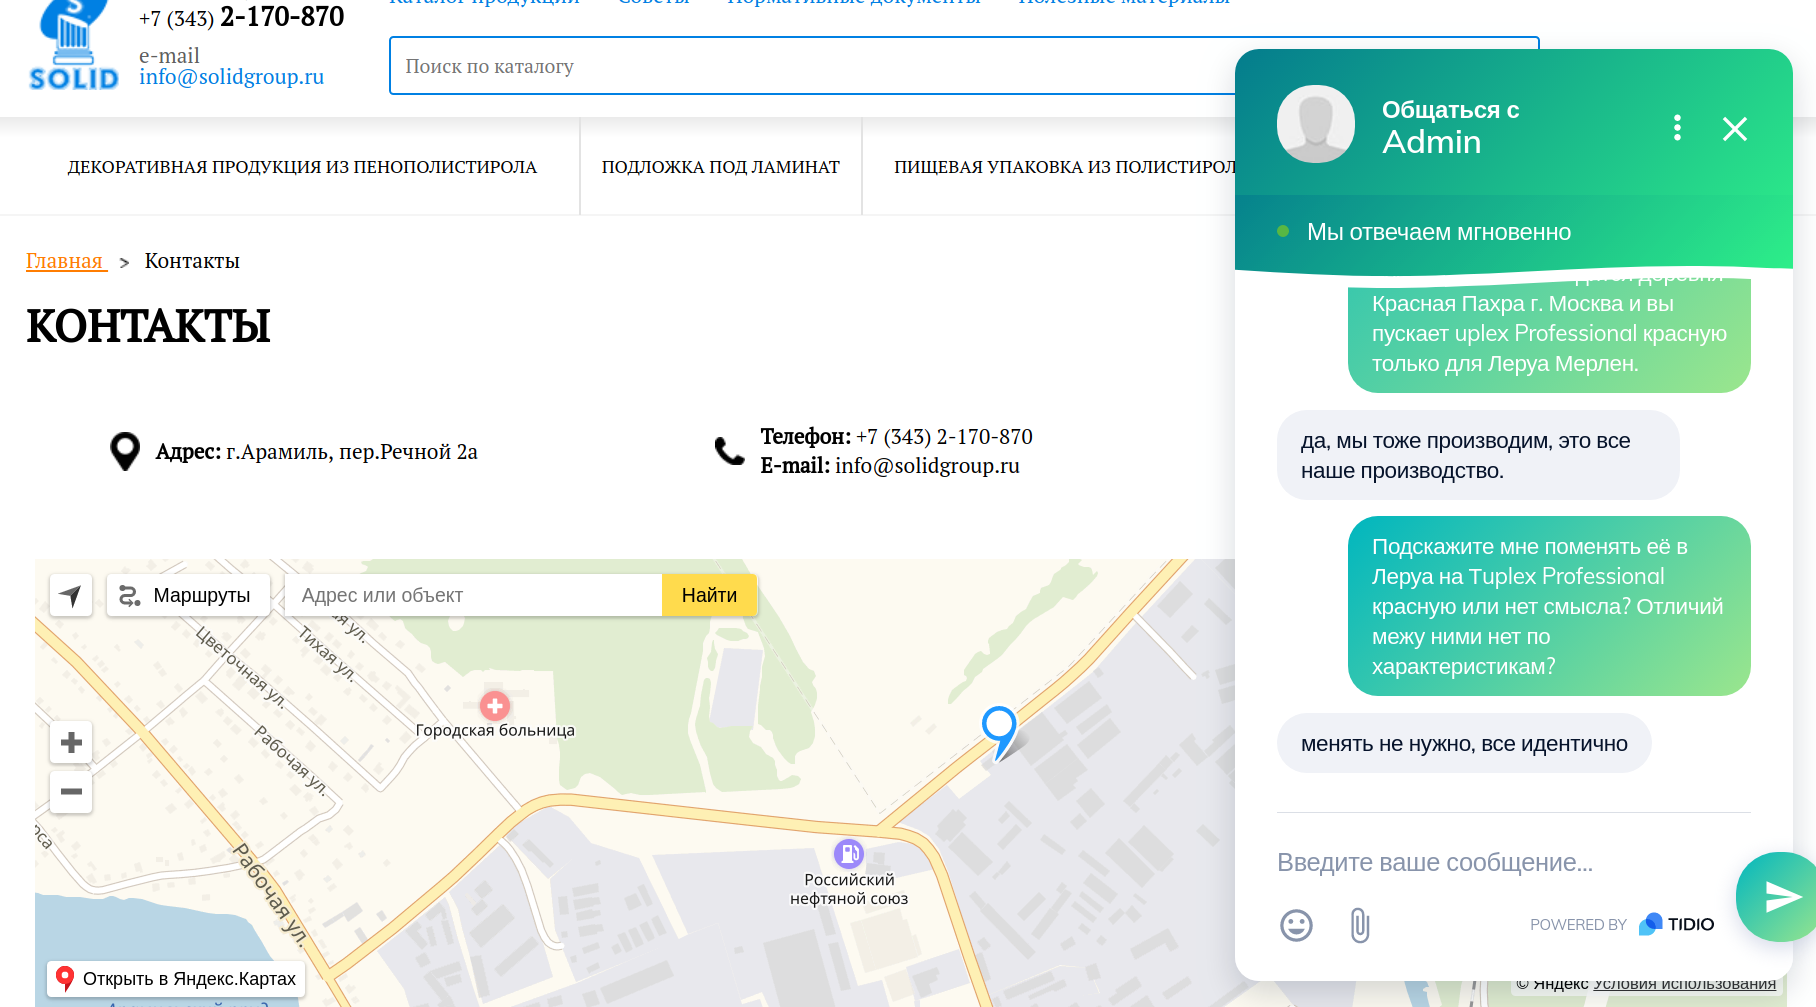Image resolution: width=1816 pixels, height=1007 pixels.
Task: Click the Контакты breadcrumb text
Action: pyautogui.click(x=192, y=261)
